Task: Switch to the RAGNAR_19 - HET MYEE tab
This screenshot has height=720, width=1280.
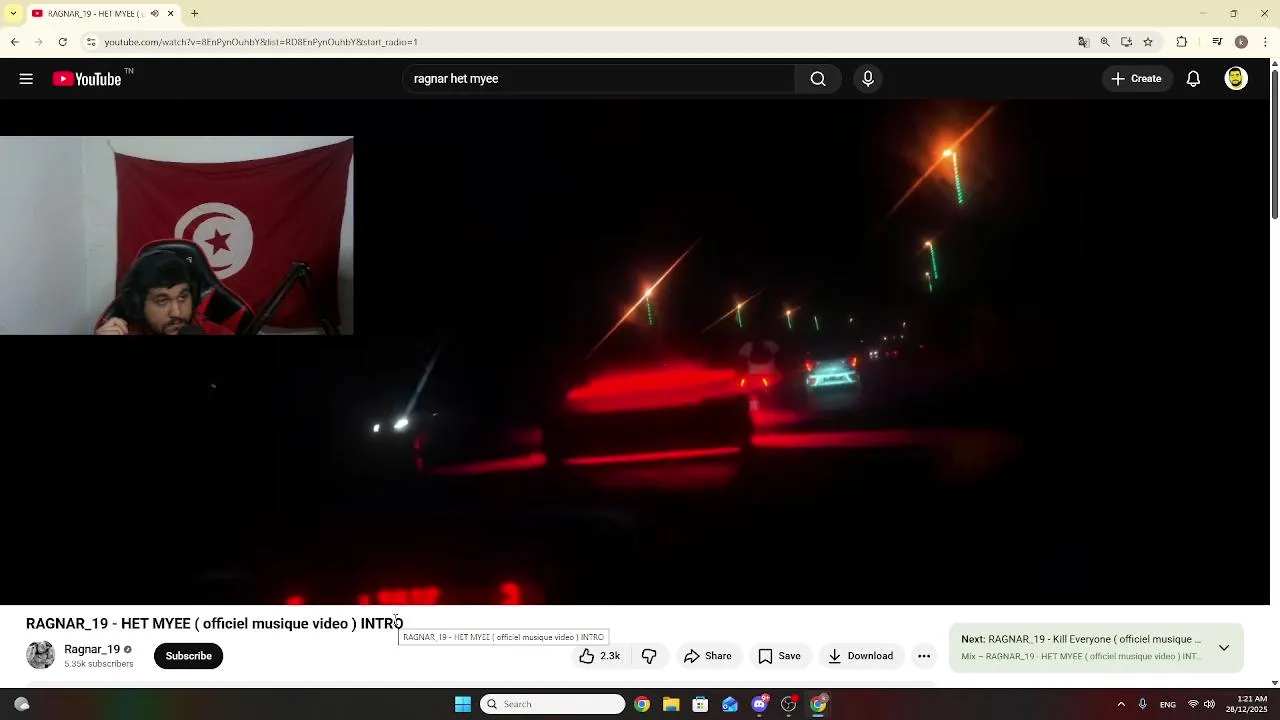Action: click(95, 14)
